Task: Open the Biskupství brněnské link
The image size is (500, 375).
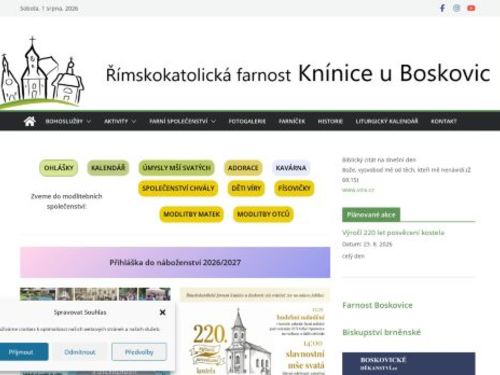Action: 381,332
